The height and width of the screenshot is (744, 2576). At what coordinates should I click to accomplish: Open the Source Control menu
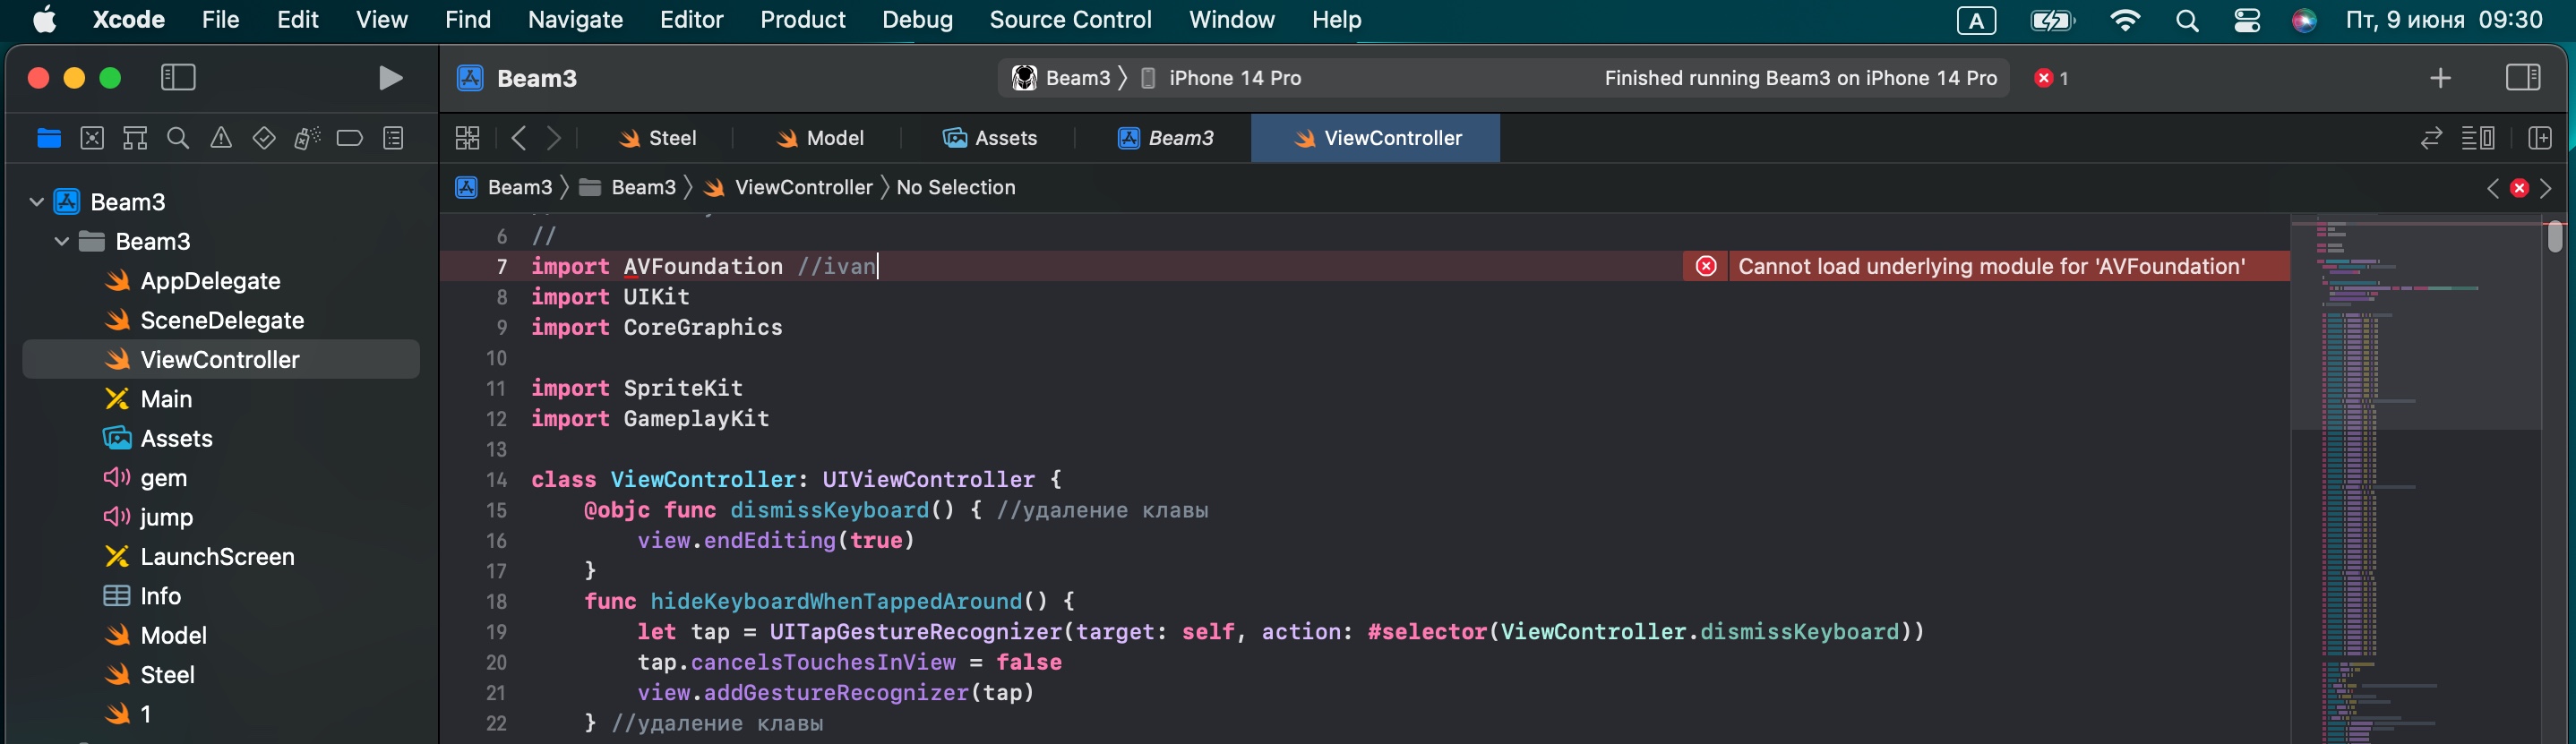tap(1070, 20)
